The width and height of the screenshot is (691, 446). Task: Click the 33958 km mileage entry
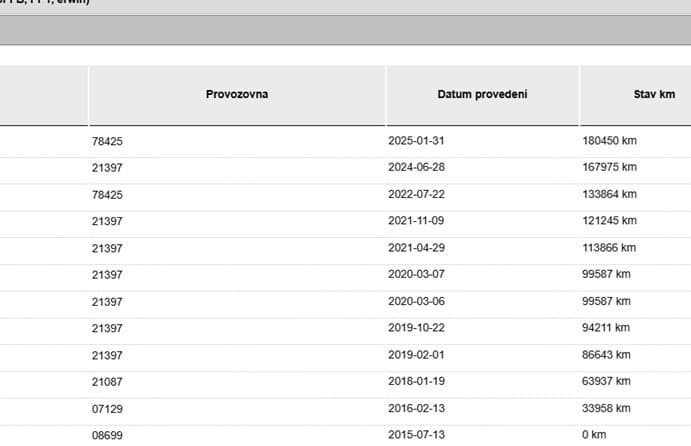606,409
